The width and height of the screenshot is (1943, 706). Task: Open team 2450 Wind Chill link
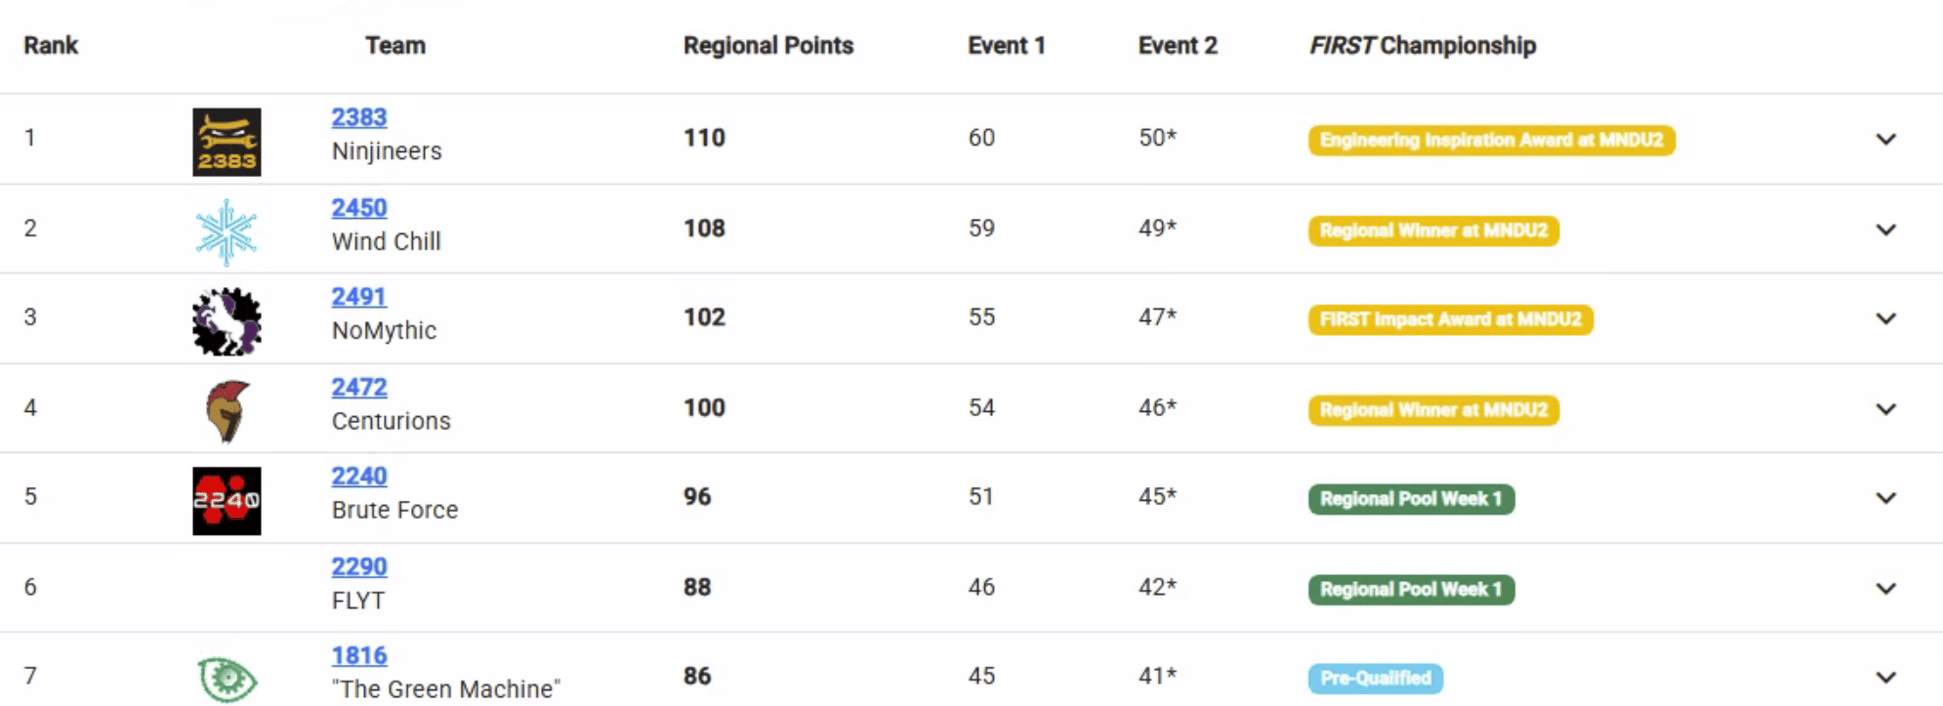[x=359, y=208]
